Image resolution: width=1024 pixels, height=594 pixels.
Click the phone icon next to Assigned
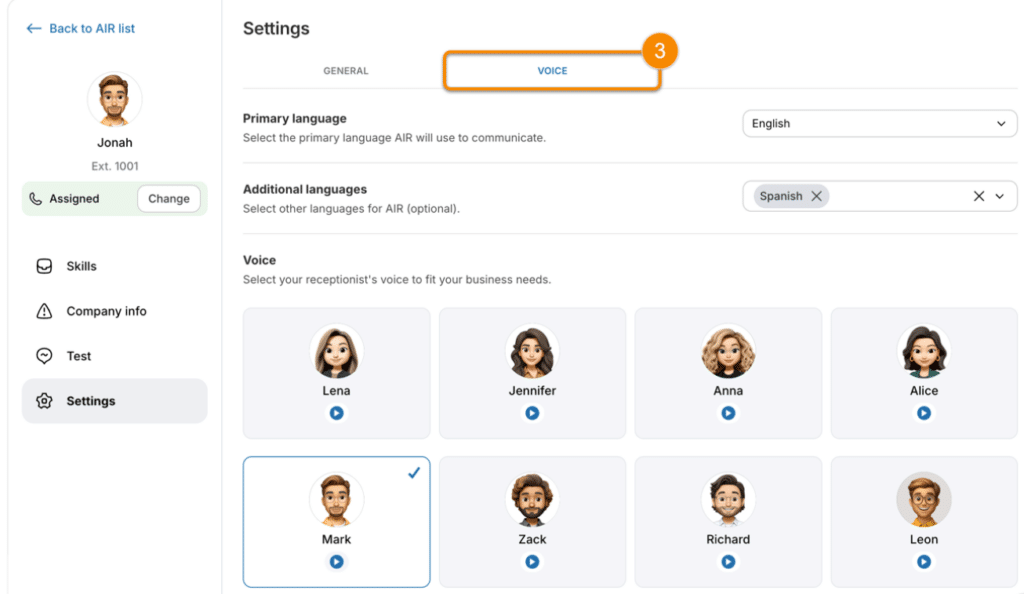coord(36,198)
